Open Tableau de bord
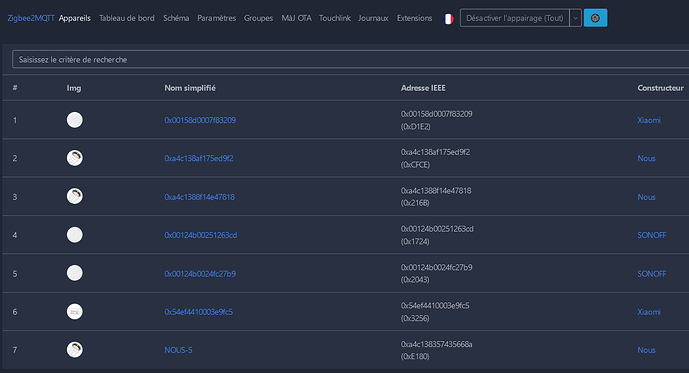Image resolution: width=689 pixels, height=373 pixels. pyautogui.click(x=127, y=18)
